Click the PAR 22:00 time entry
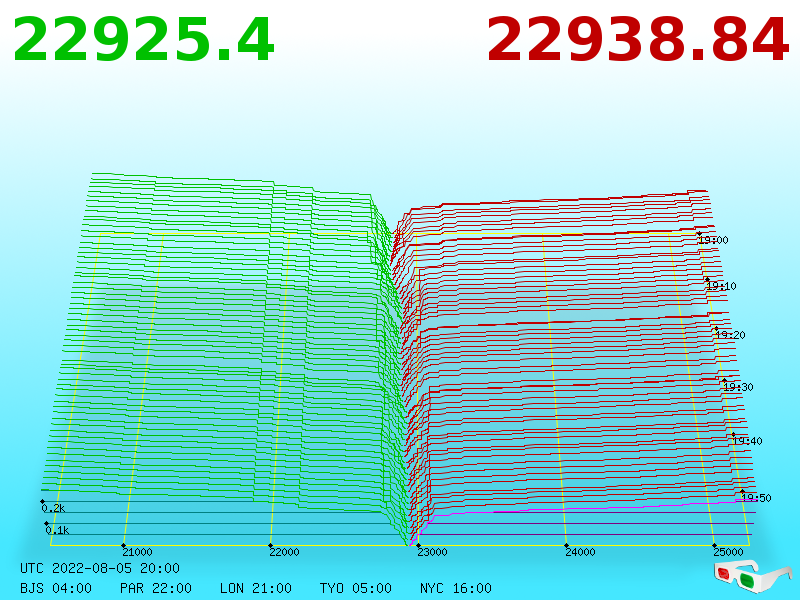 [x=156, y=588]
